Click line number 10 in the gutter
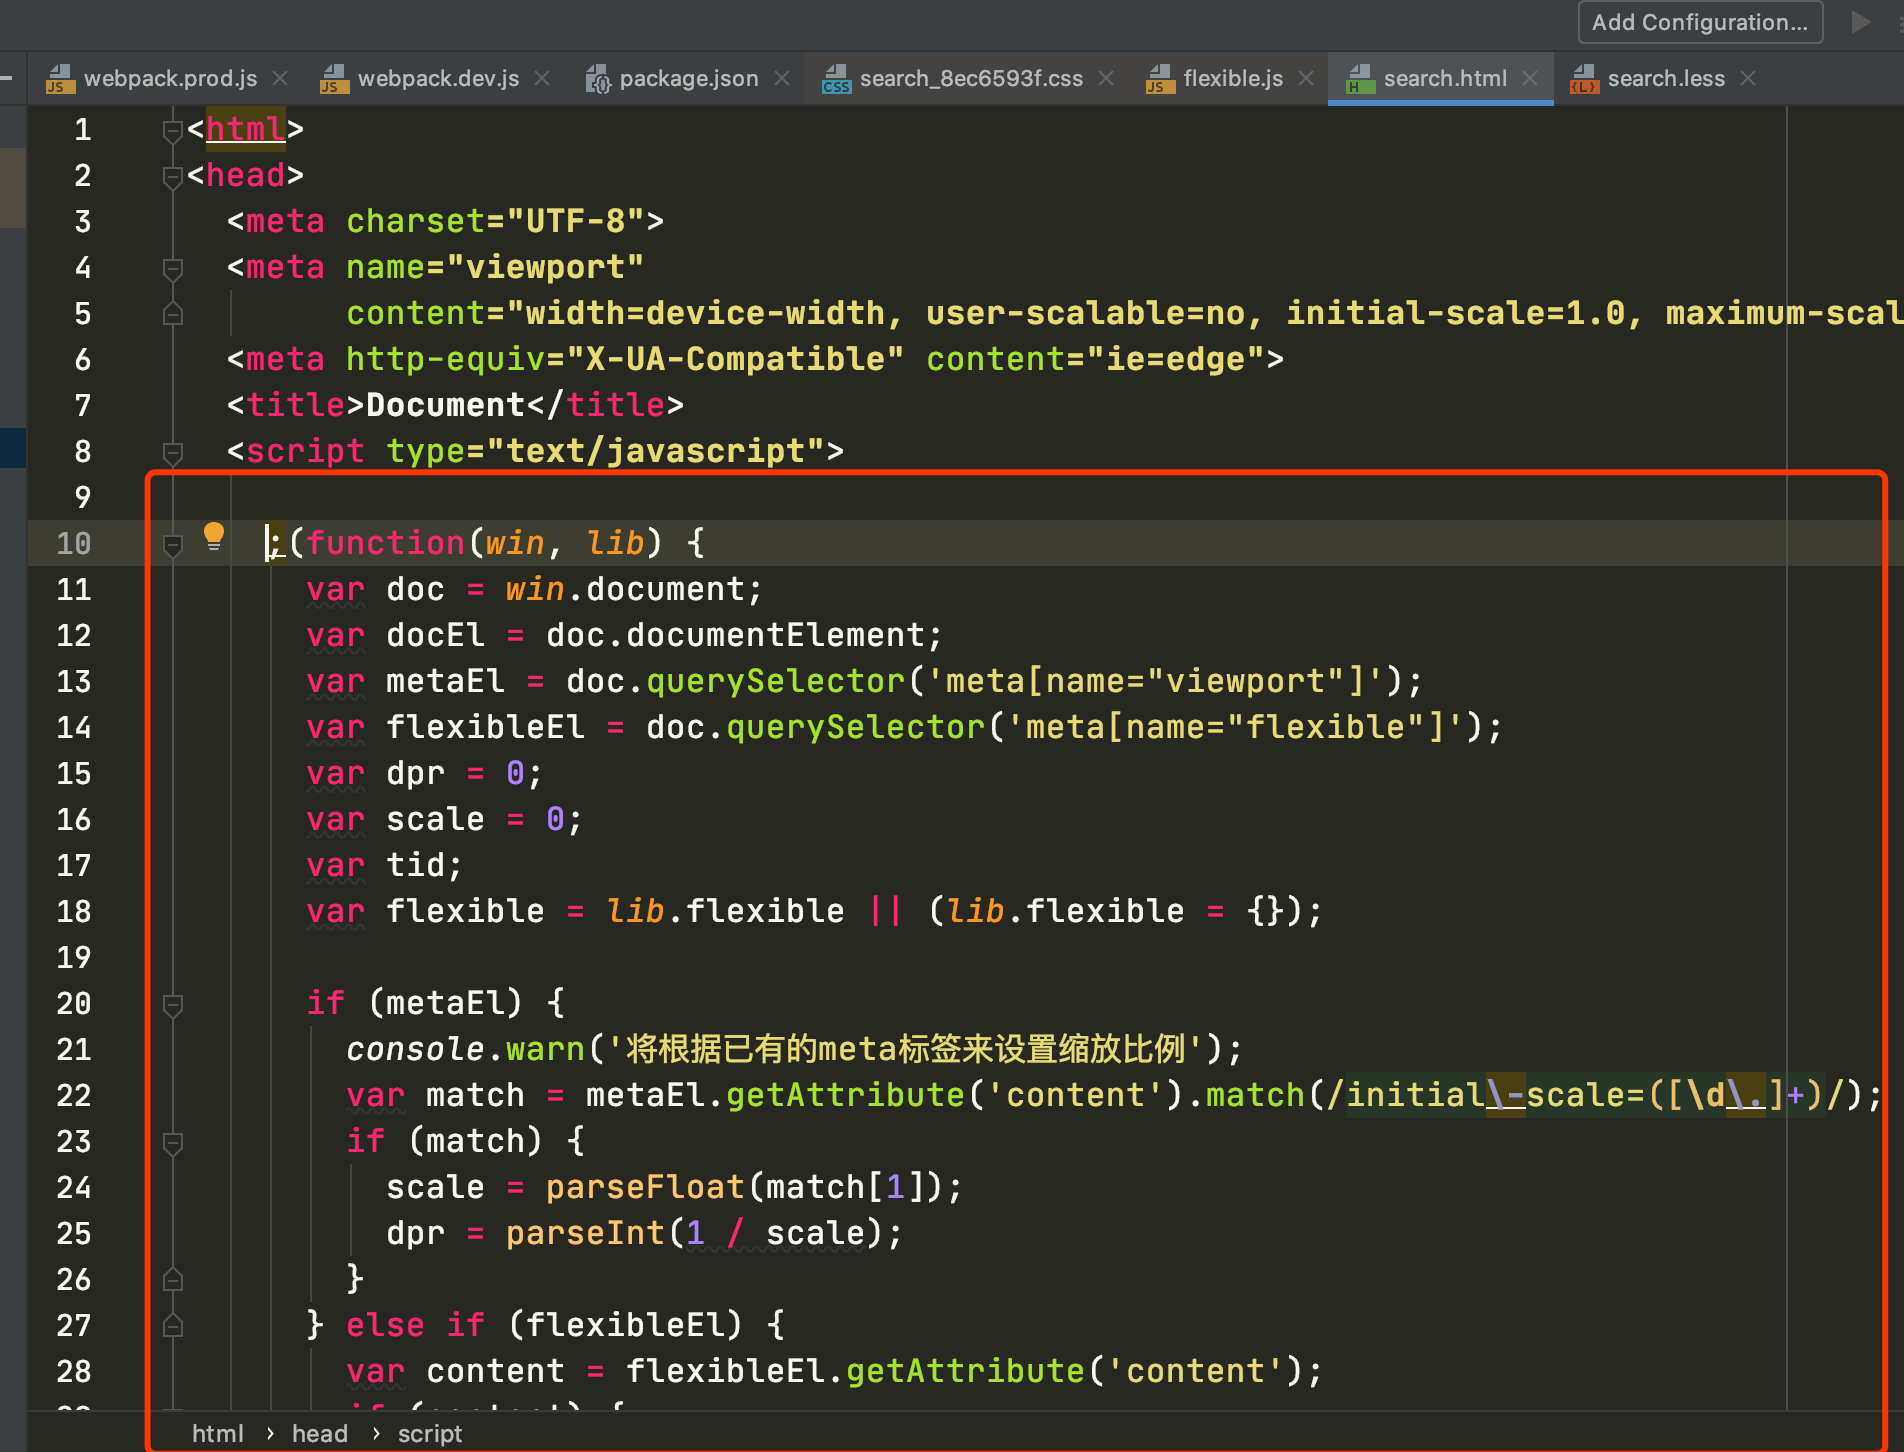The image size is (1904, 1452). coord(74,543)
